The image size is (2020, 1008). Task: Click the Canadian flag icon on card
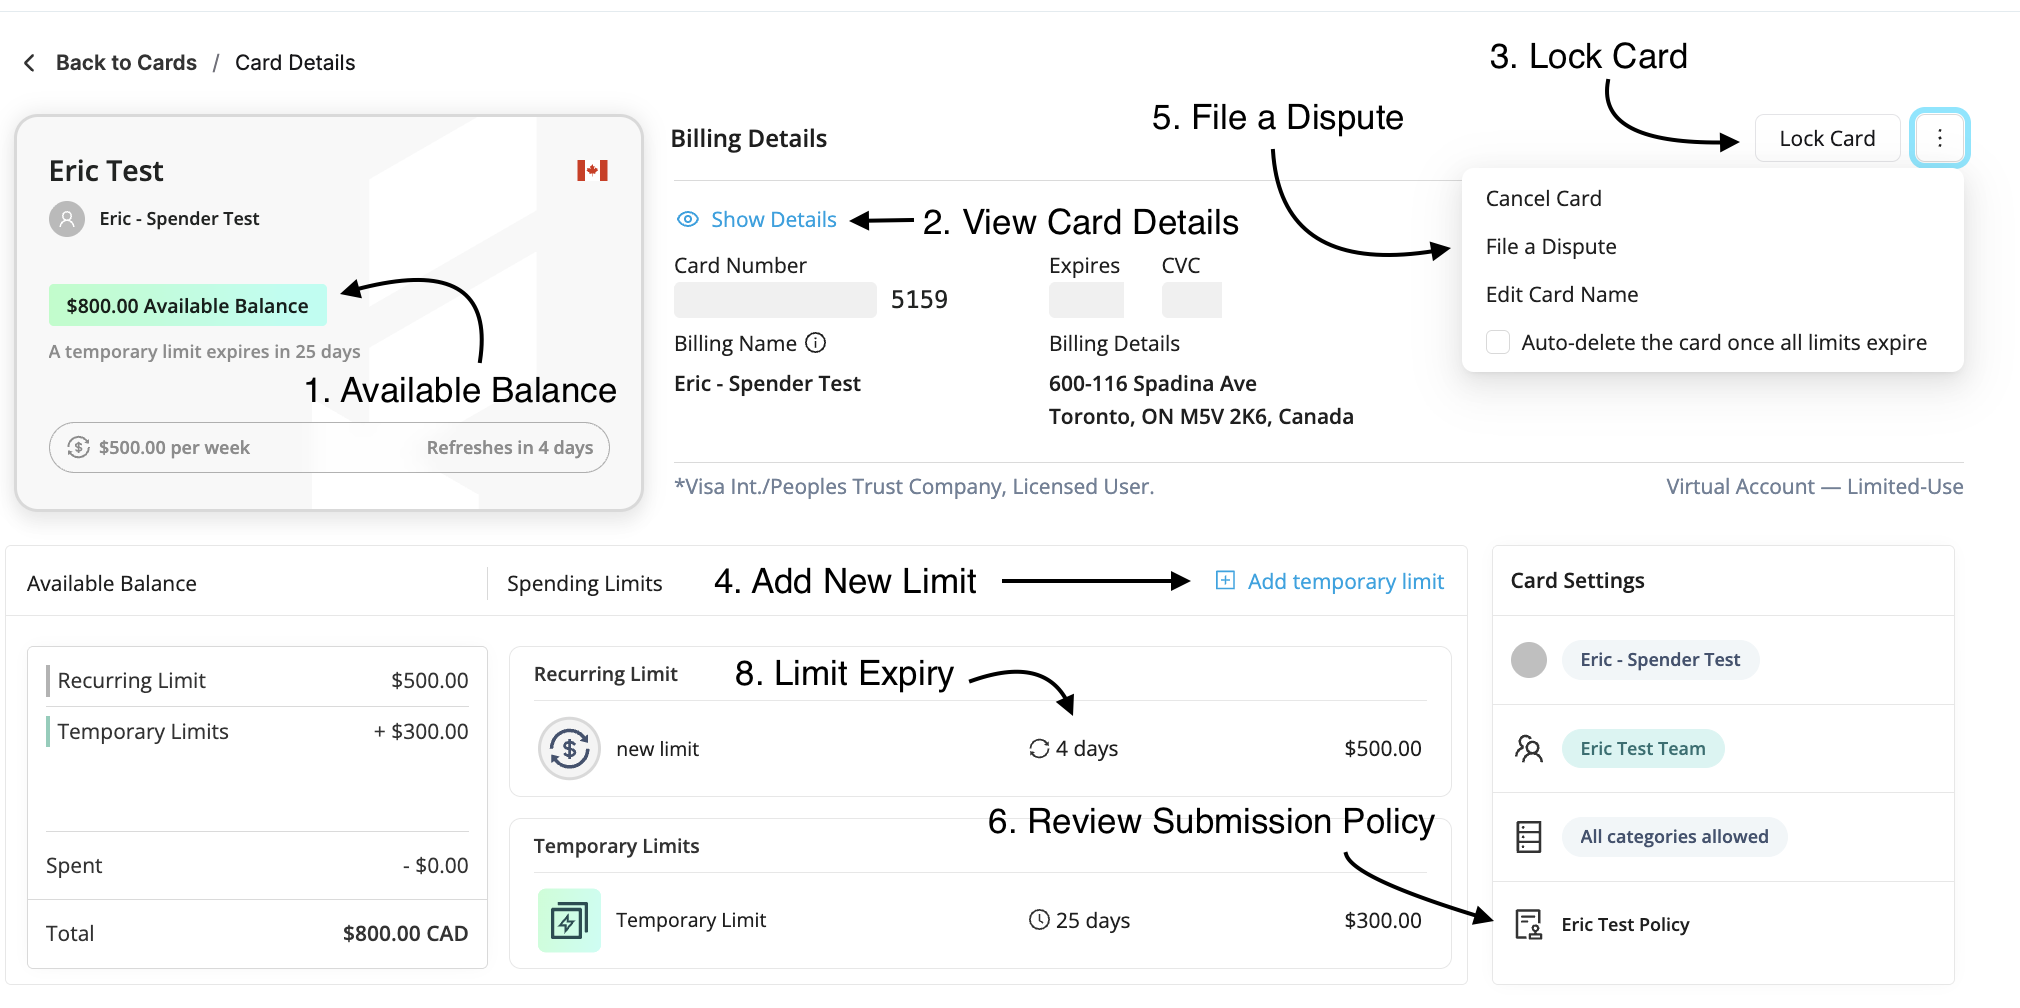[592, 171]
